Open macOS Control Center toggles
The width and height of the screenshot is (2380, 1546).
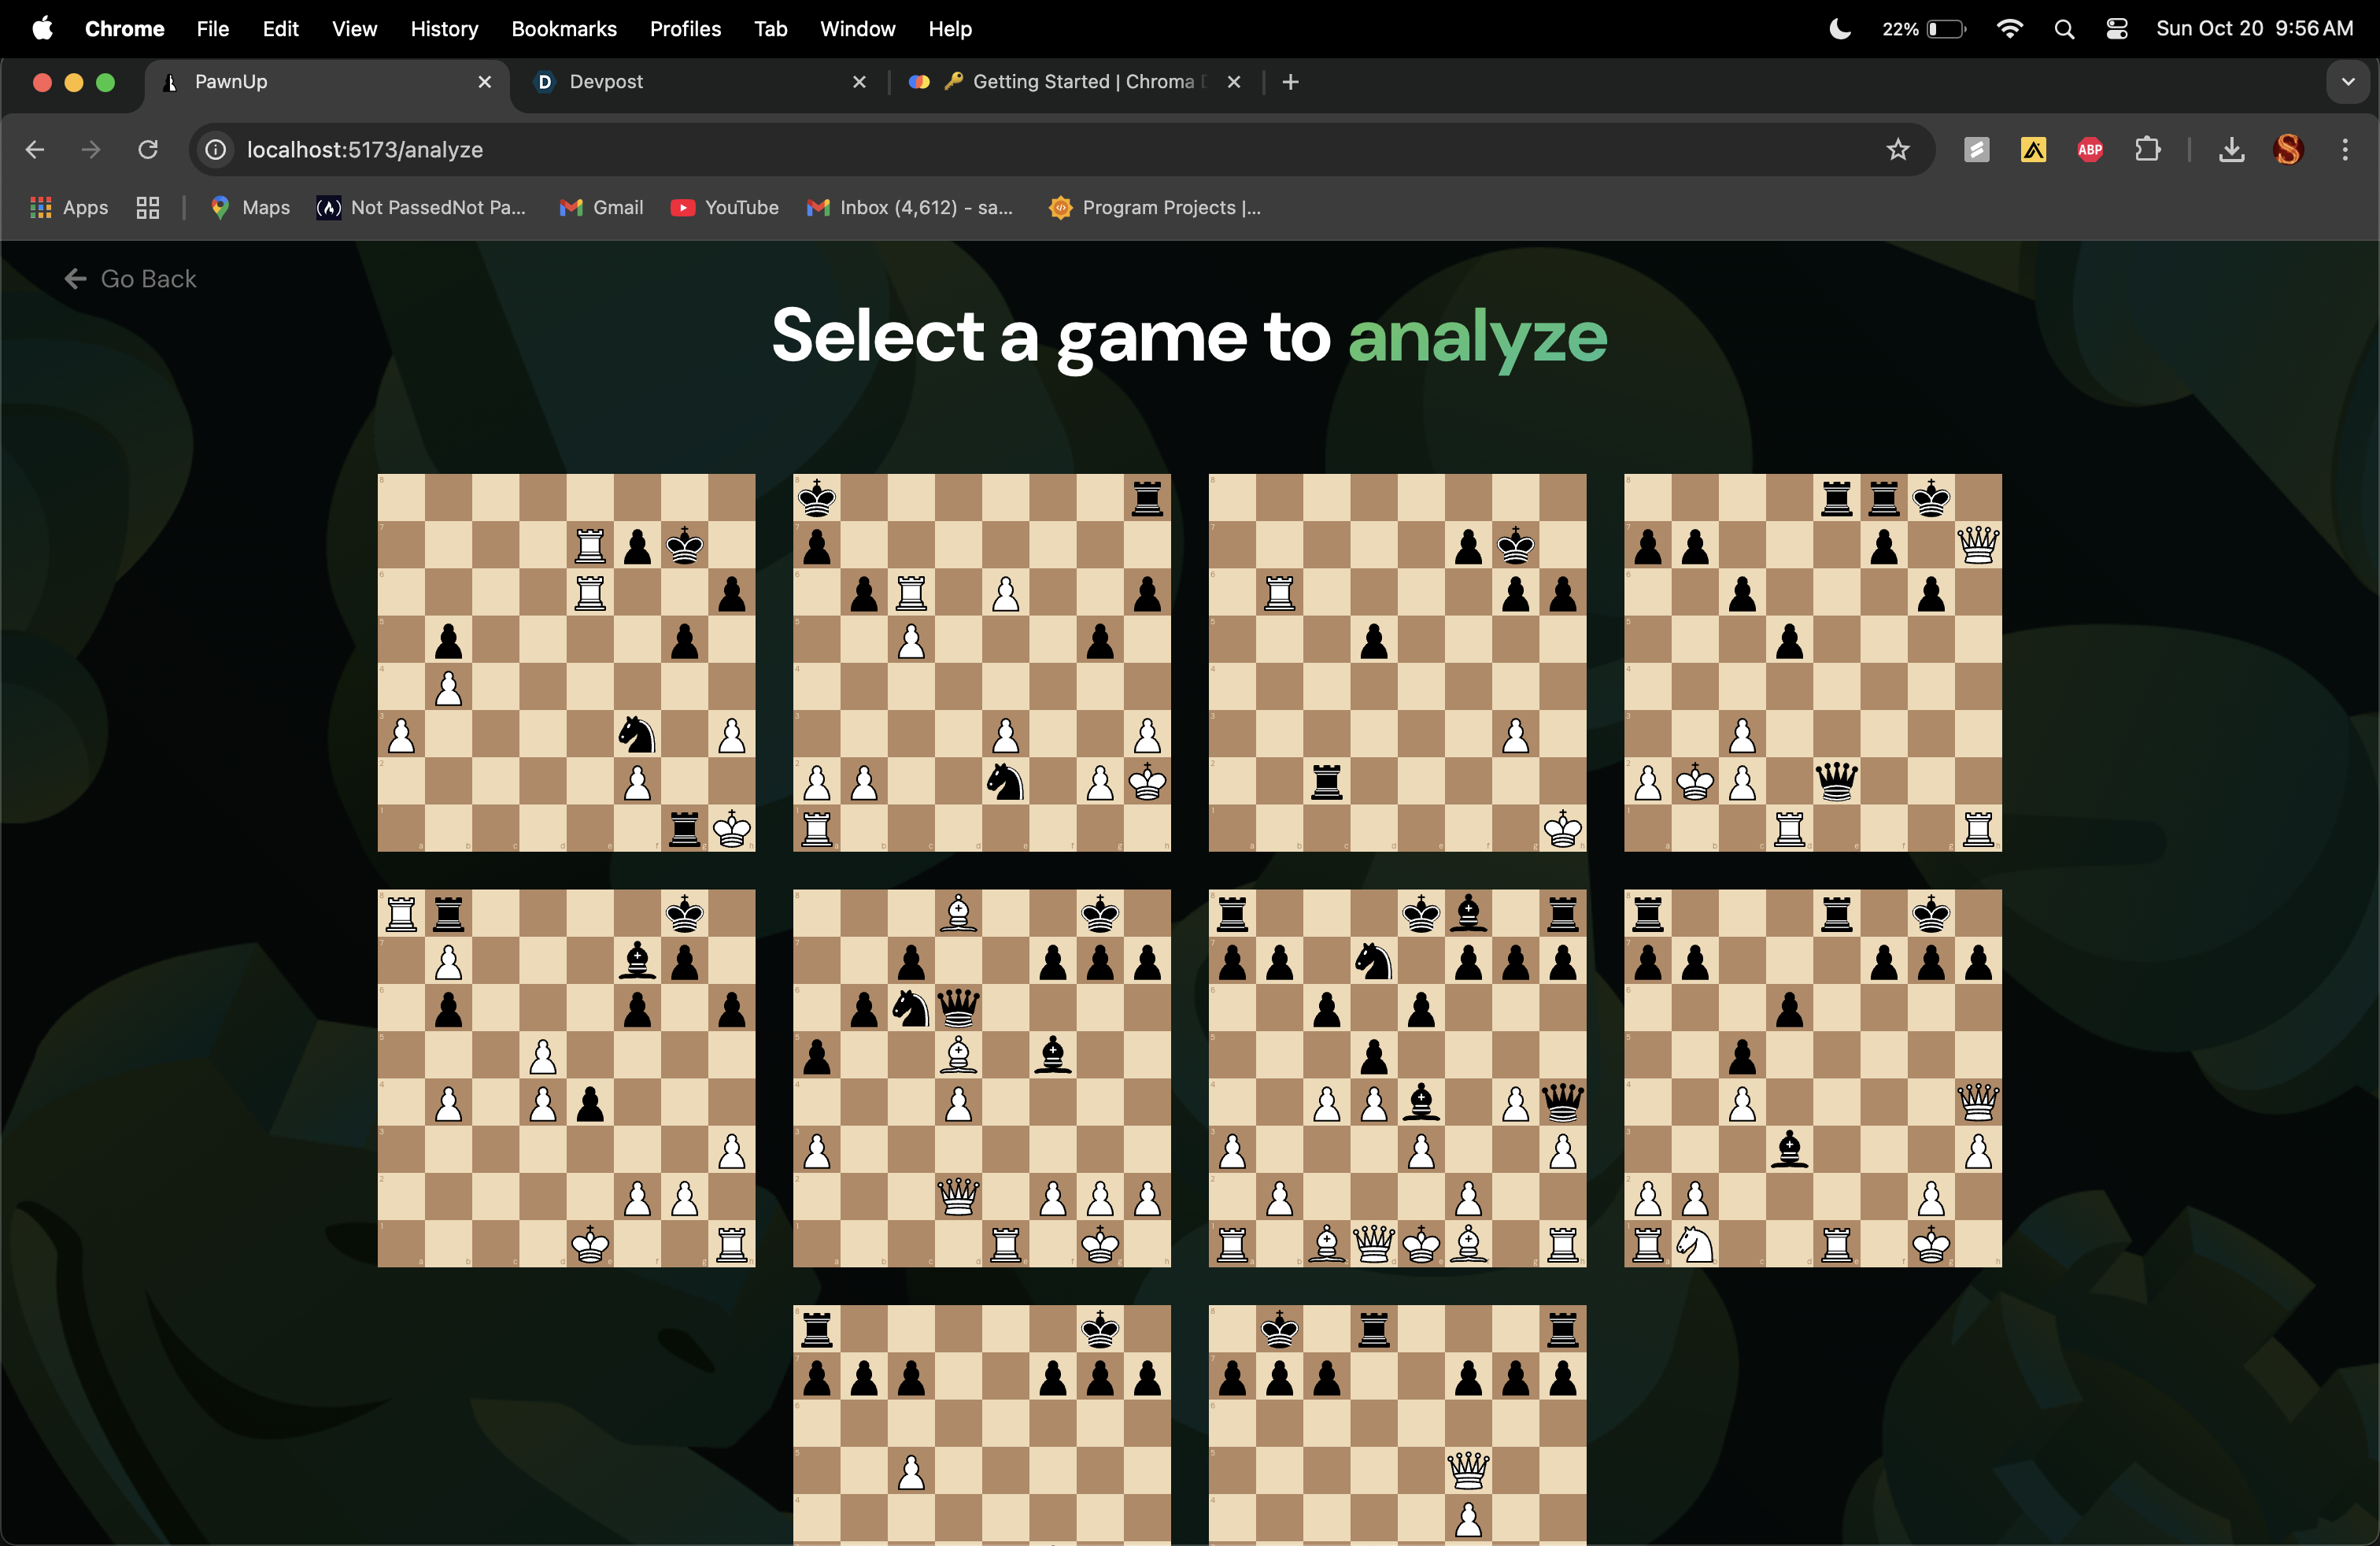coord(2116,29)
